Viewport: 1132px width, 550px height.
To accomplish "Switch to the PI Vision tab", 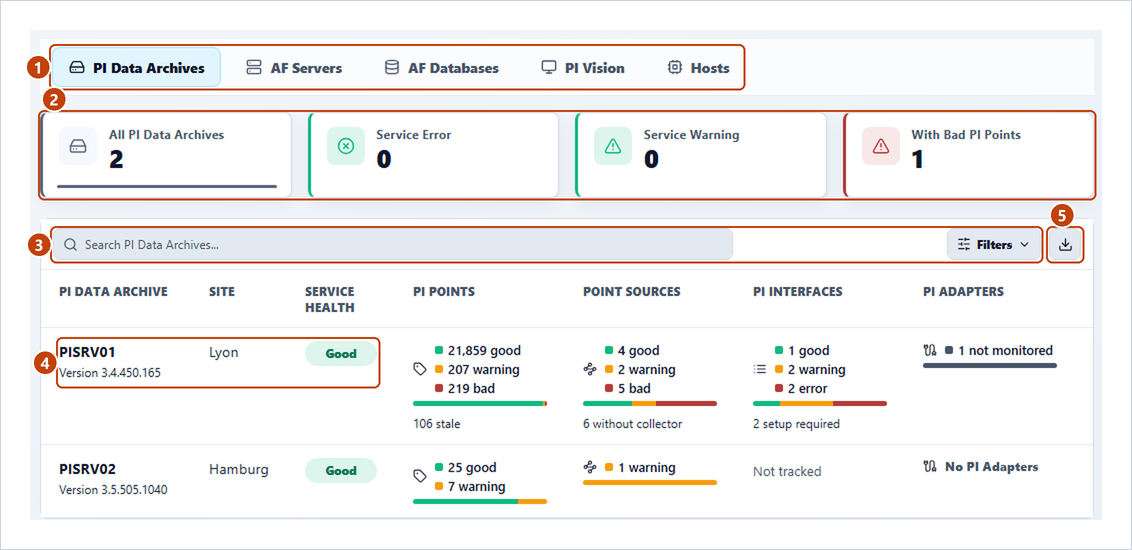I will click(583, 68).
